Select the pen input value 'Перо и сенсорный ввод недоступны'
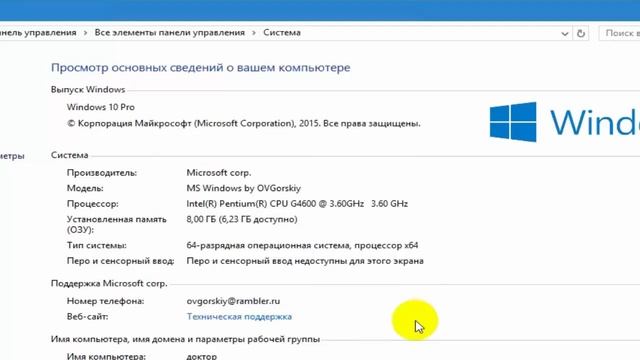This screenshot has height=360, width=640. (267, 261)
